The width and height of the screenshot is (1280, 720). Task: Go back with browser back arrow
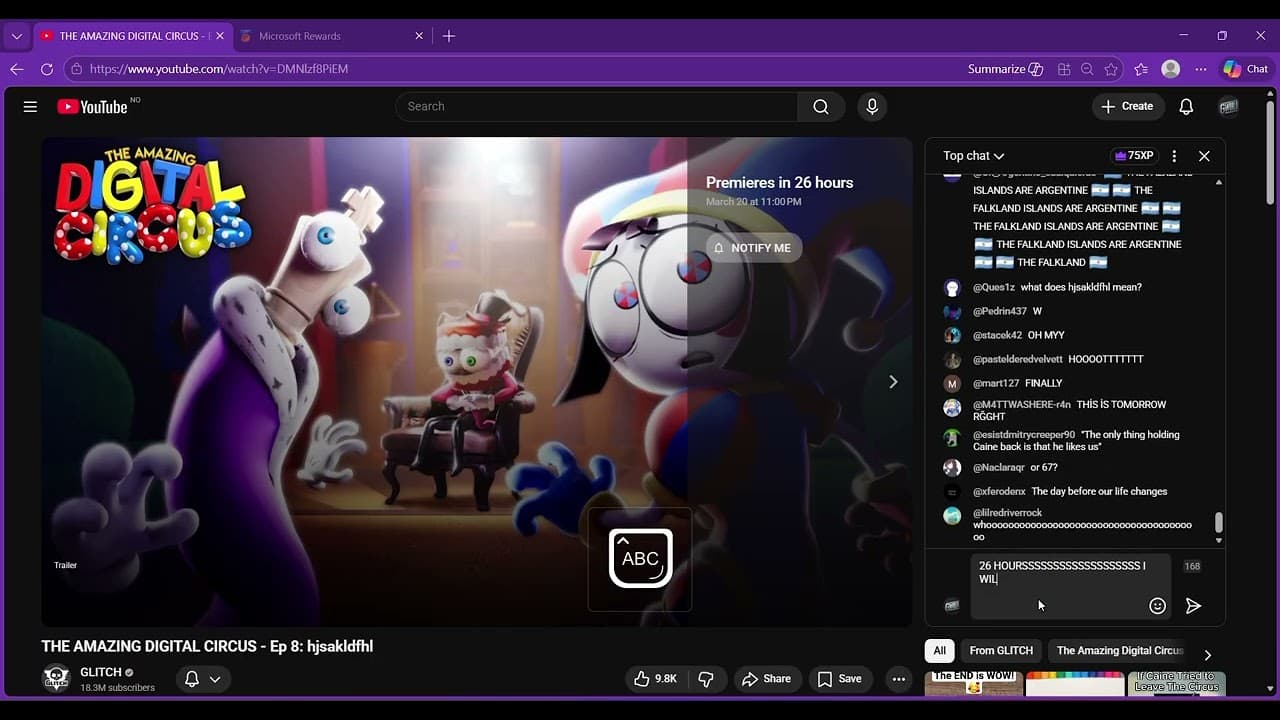[x=16, y=69]
